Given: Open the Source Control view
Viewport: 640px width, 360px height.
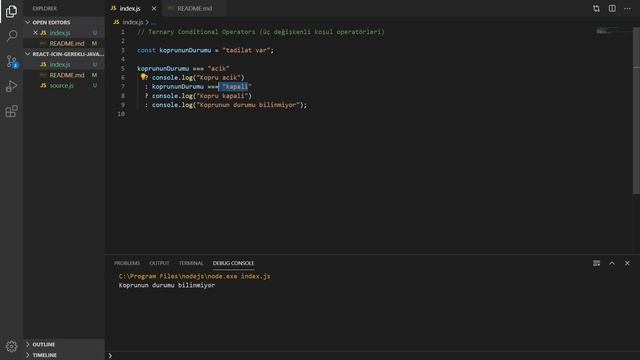Looking at the screenshot, I should 11,61.
